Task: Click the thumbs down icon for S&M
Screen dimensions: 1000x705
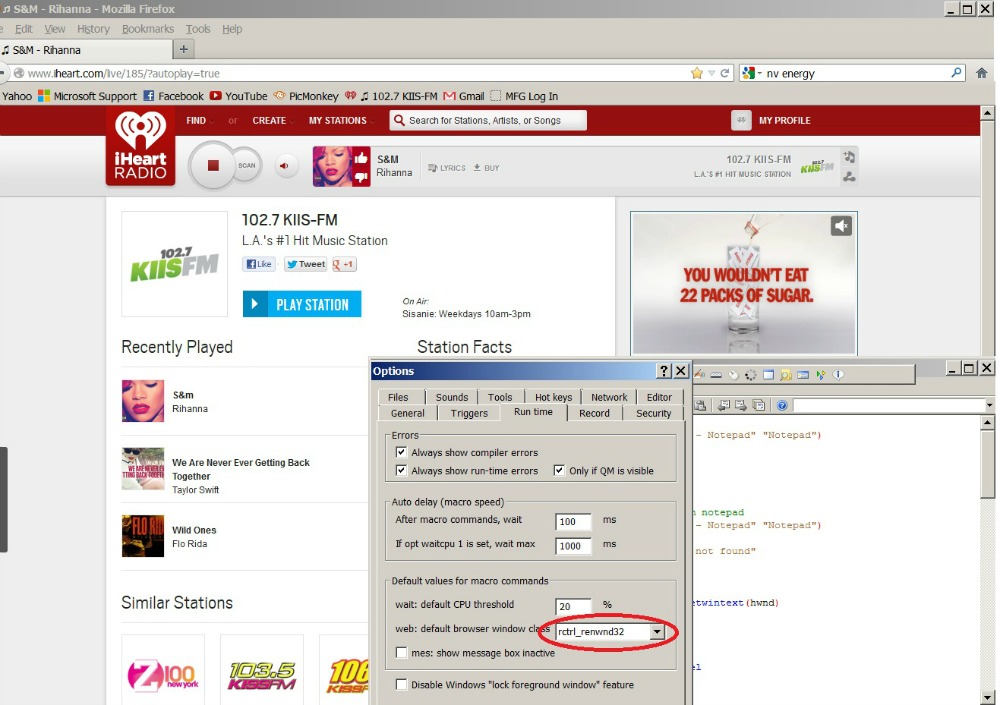Action: [361, 177]
